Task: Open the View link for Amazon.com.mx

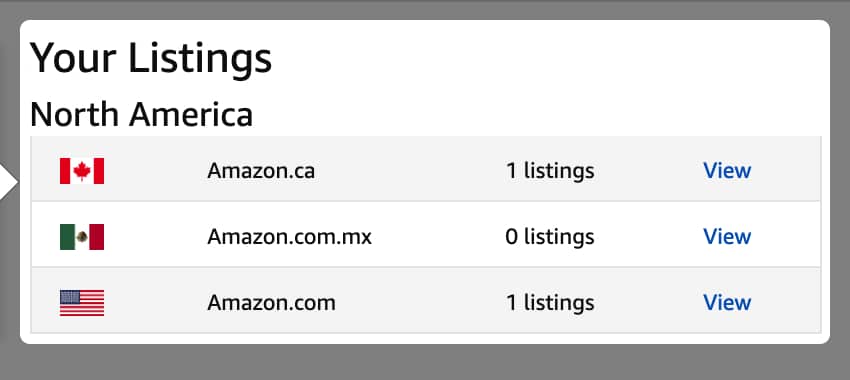Action: tap(727, 236)
